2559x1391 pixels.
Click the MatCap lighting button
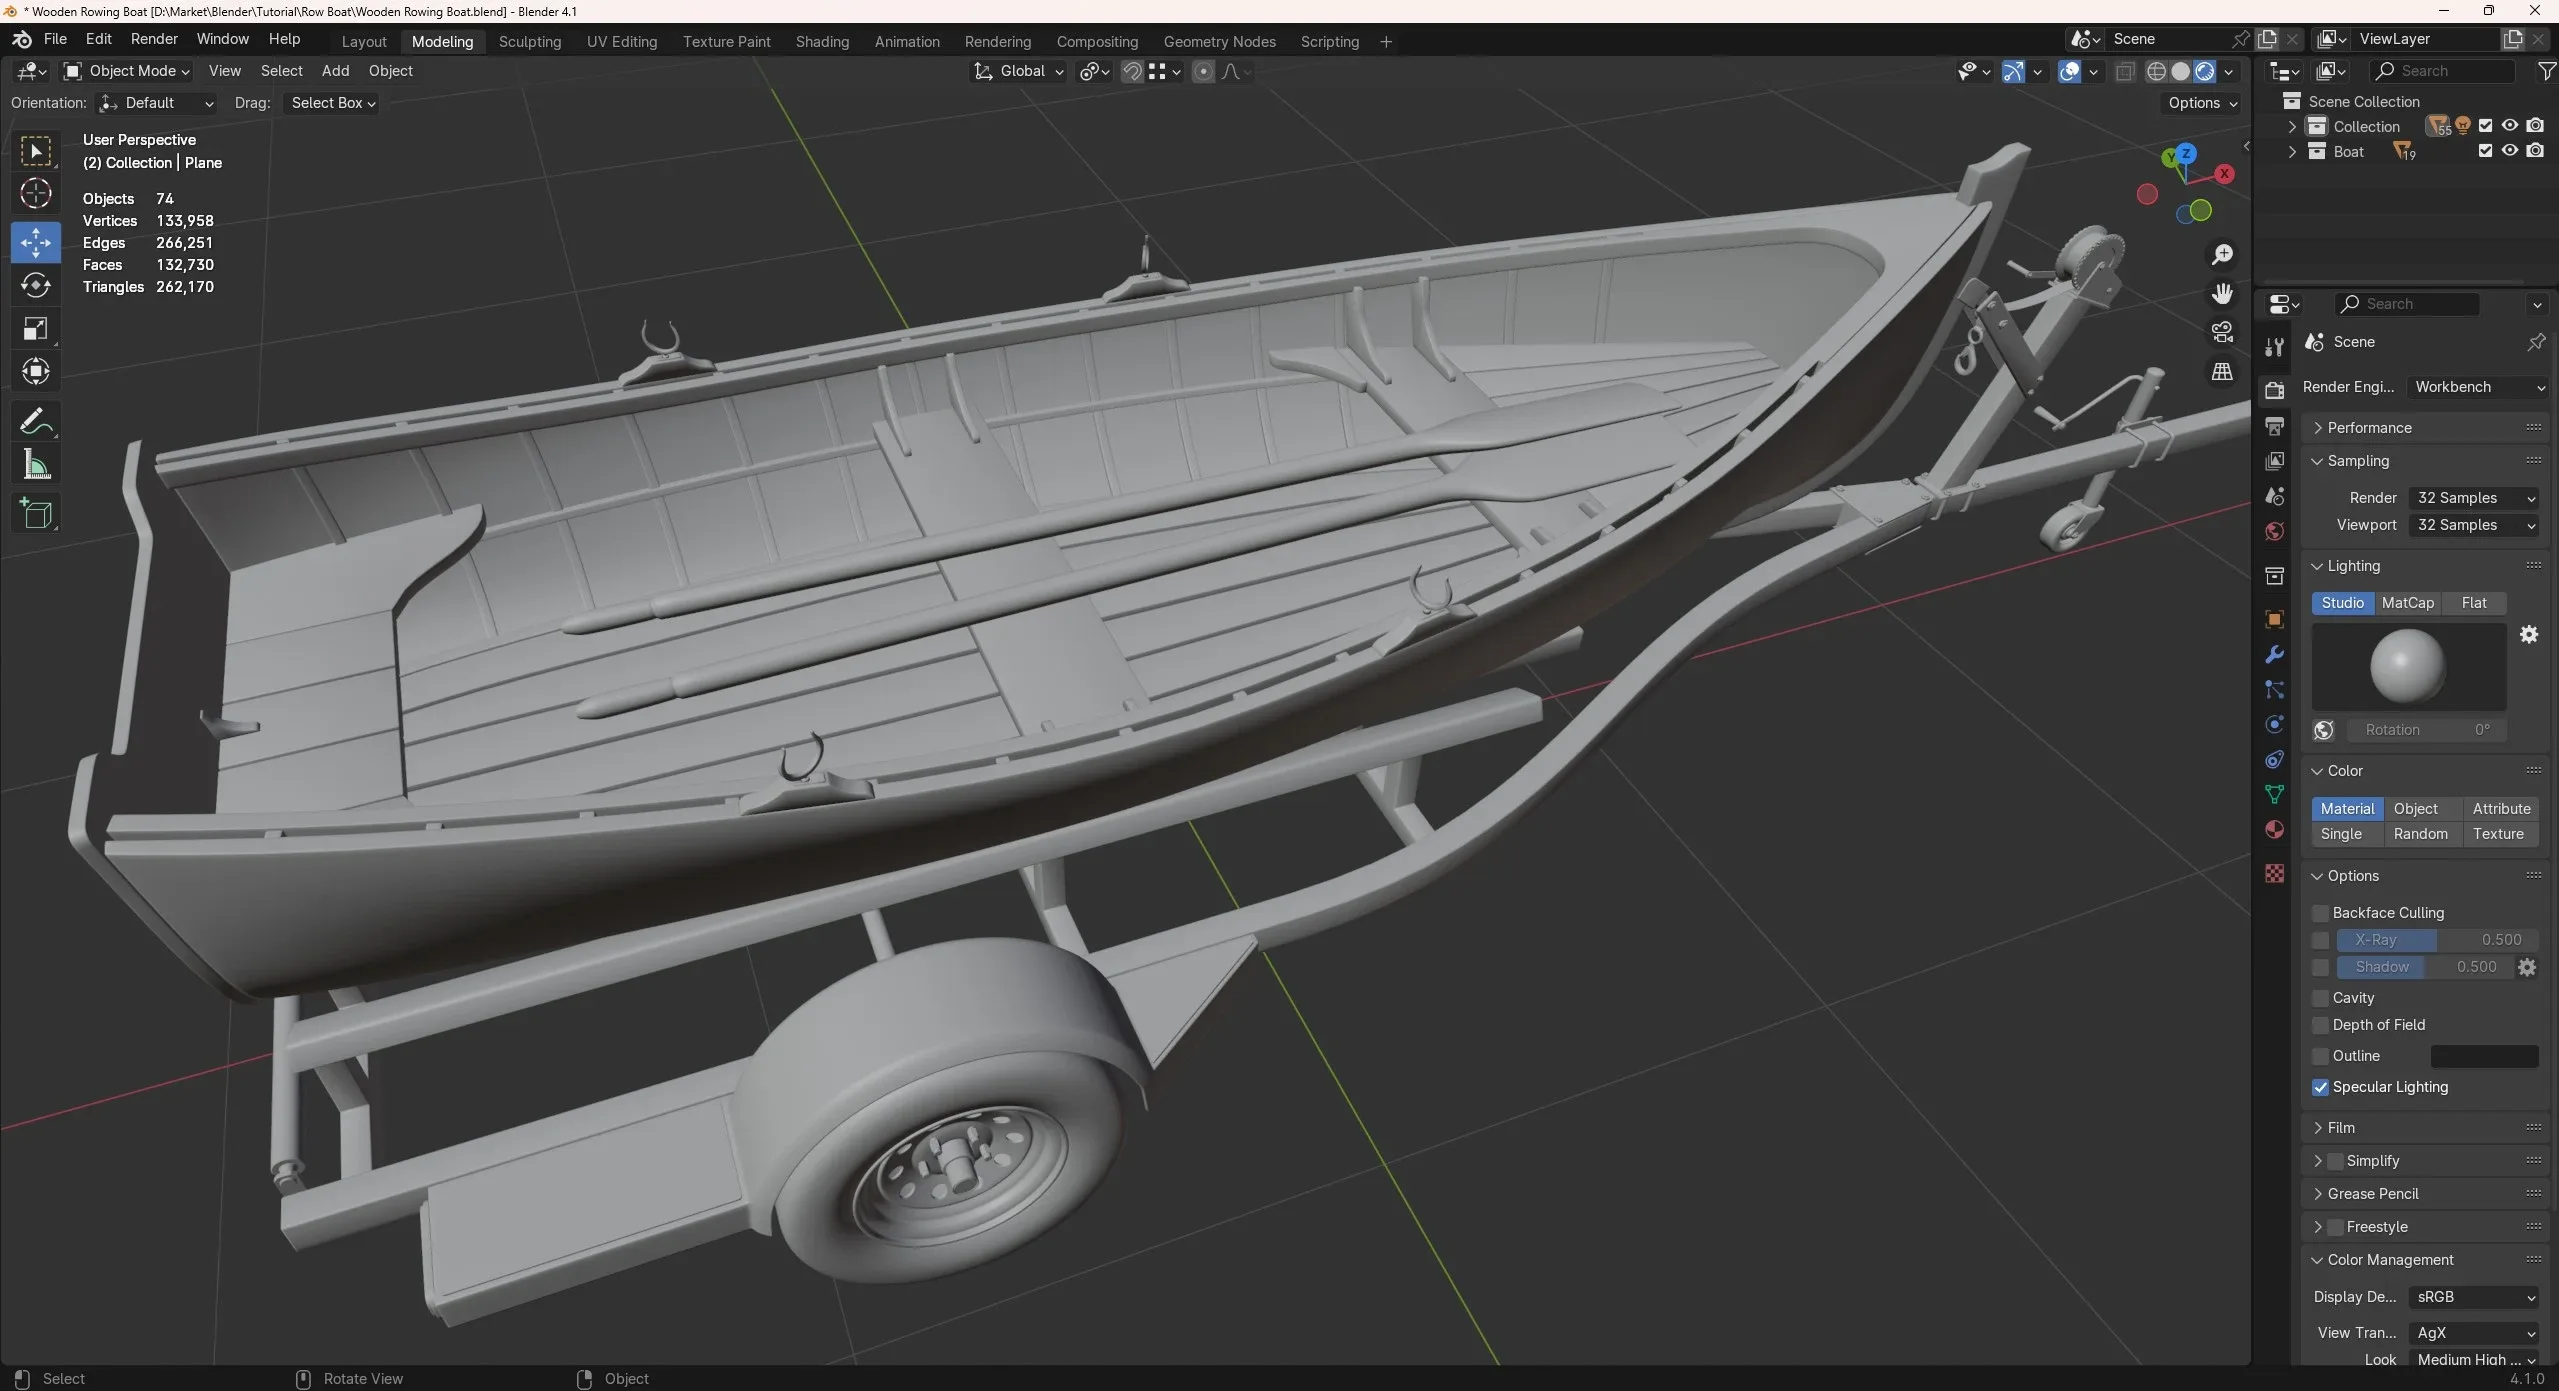pos(2408,601)
